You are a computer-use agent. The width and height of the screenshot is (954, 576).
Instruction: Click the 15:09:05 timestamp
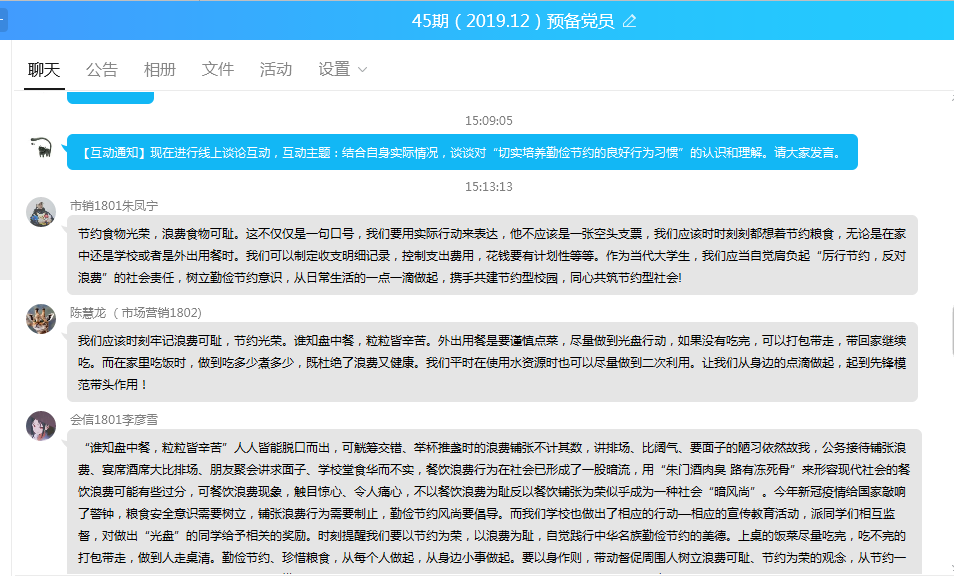[488, 121]
